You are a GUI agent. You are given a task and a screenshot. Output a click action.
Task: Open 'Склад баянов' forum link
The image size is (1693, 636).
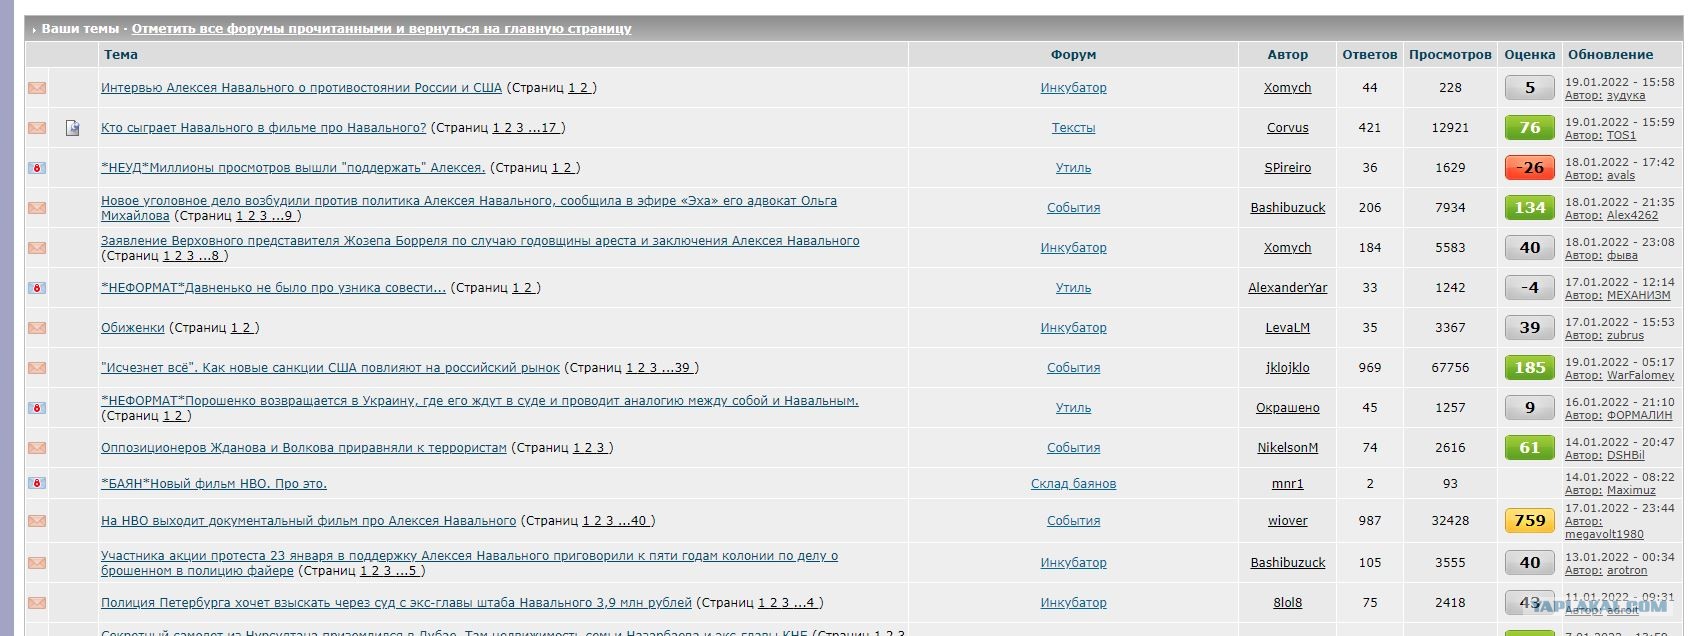(x=1073, y=484)
